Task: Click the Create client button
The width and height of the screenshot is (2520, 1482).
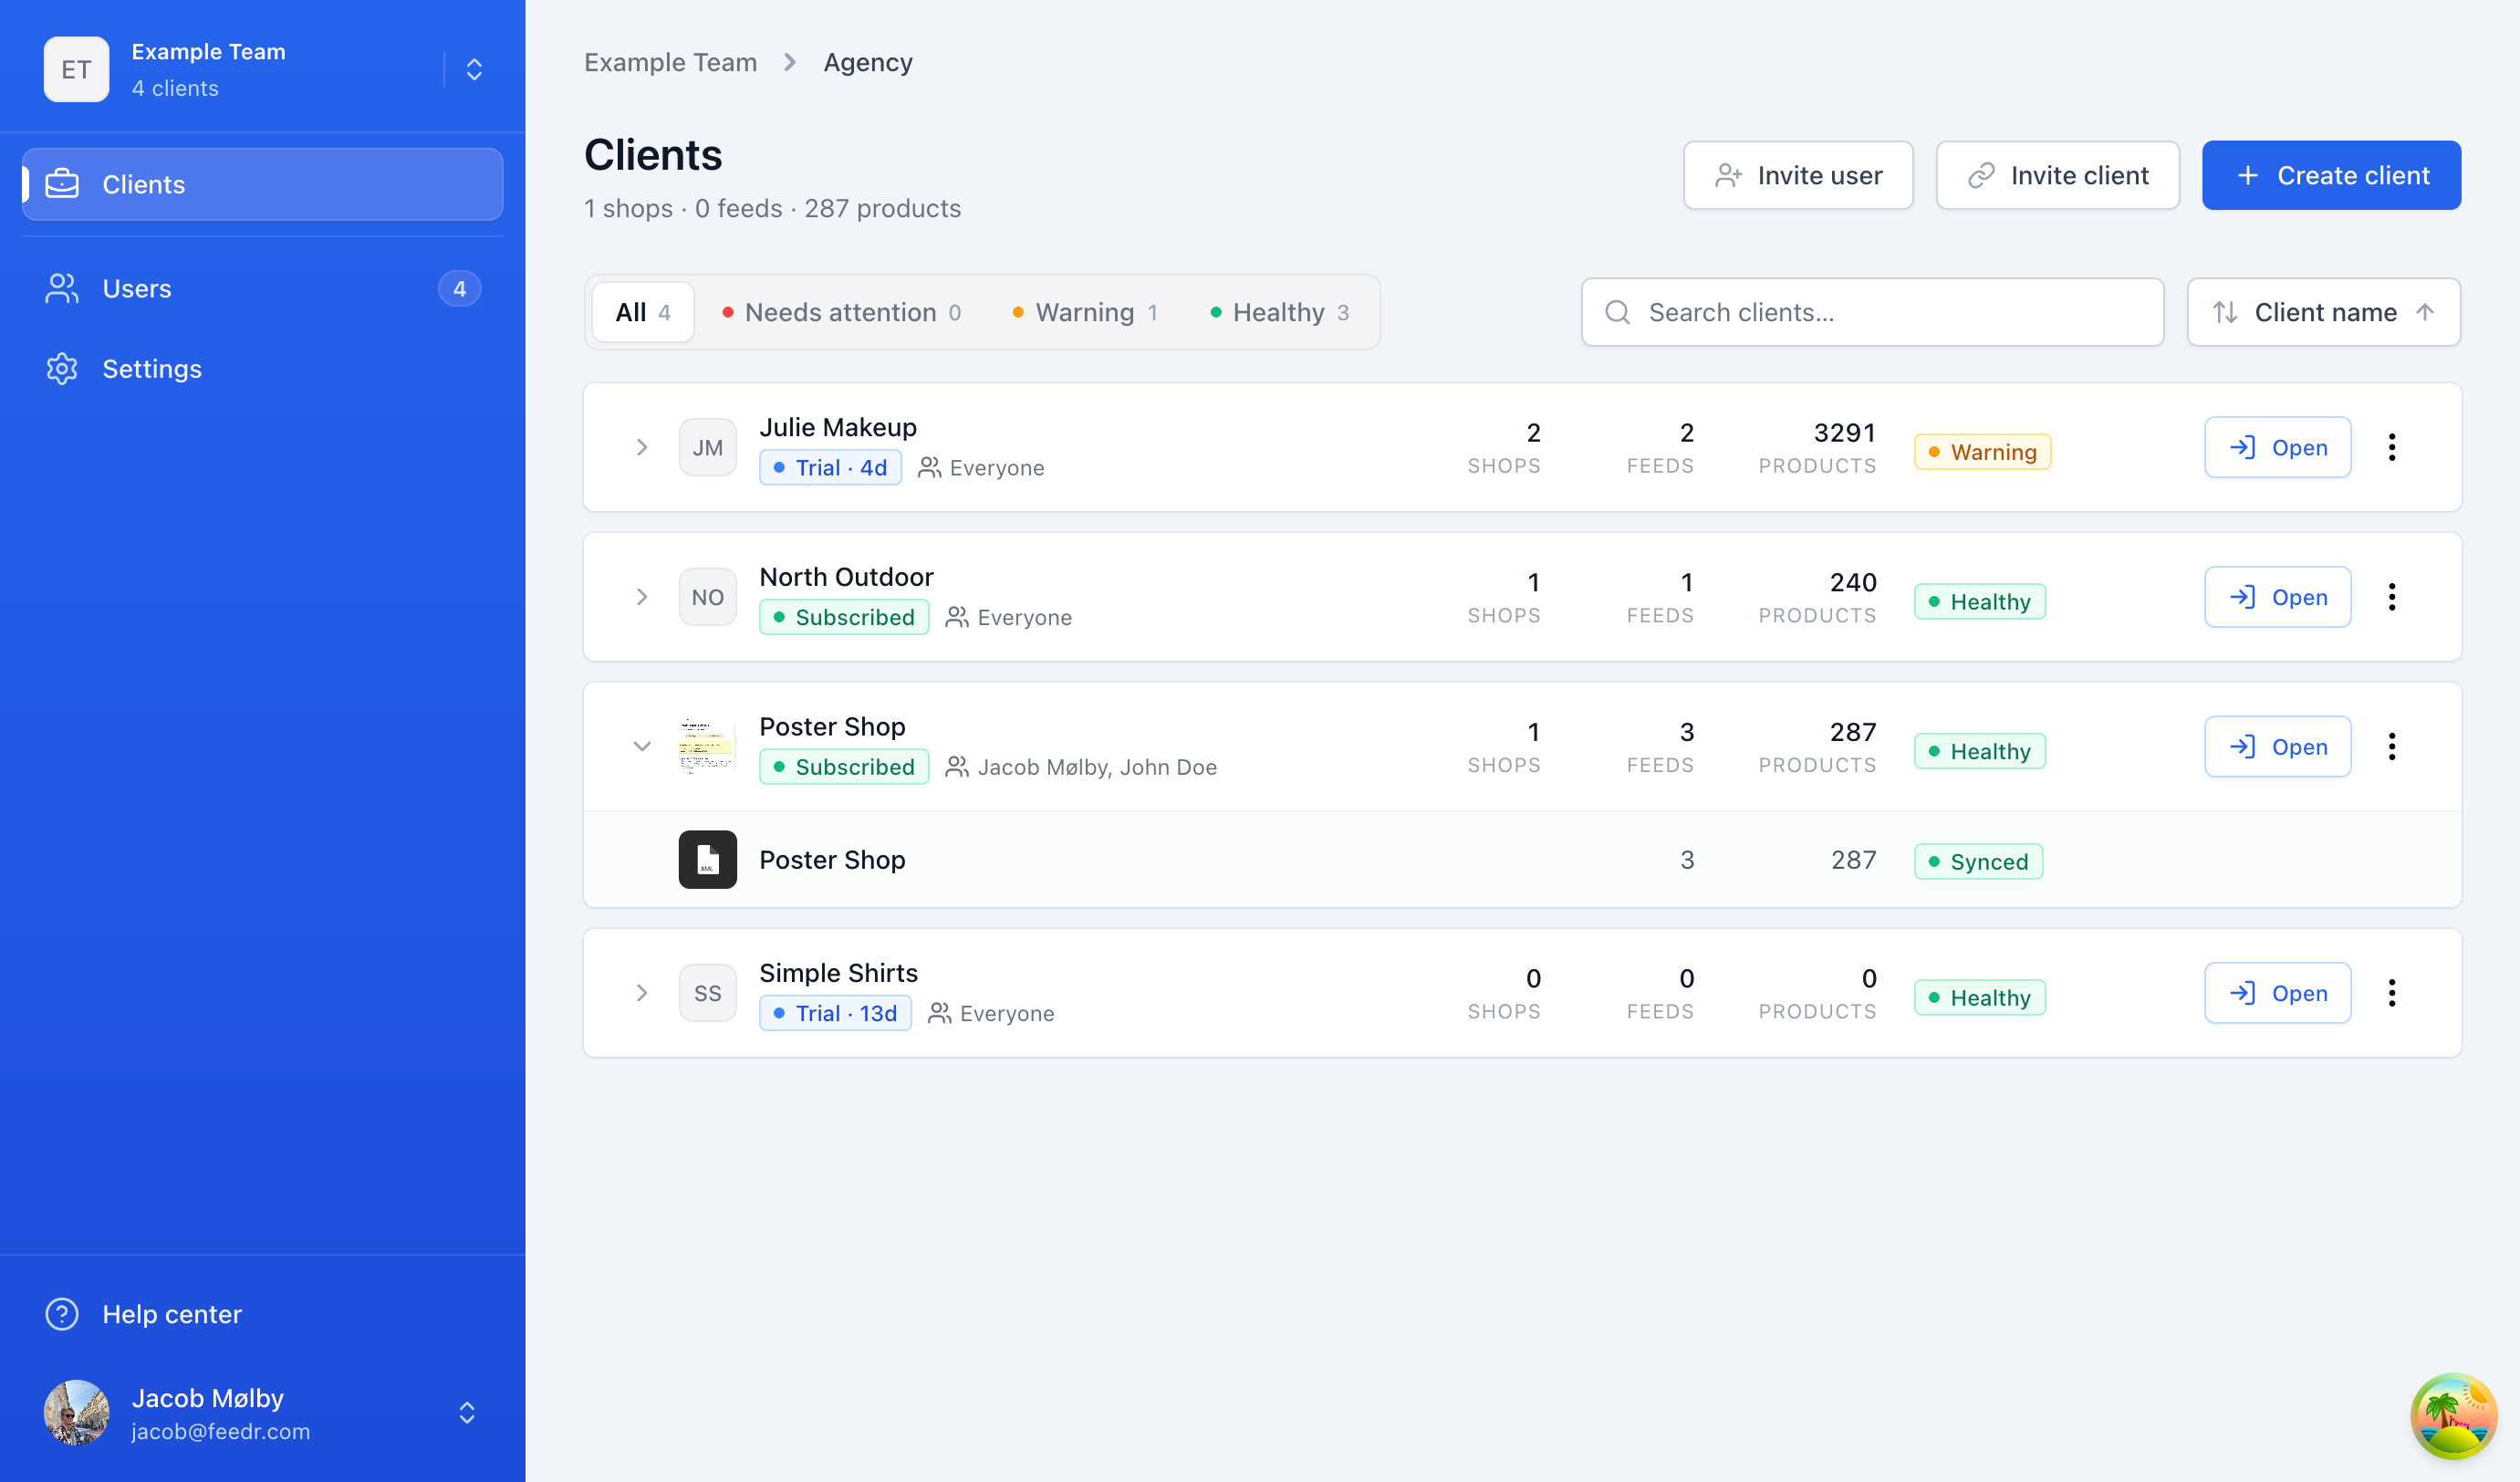Action: coord(2331,175)
